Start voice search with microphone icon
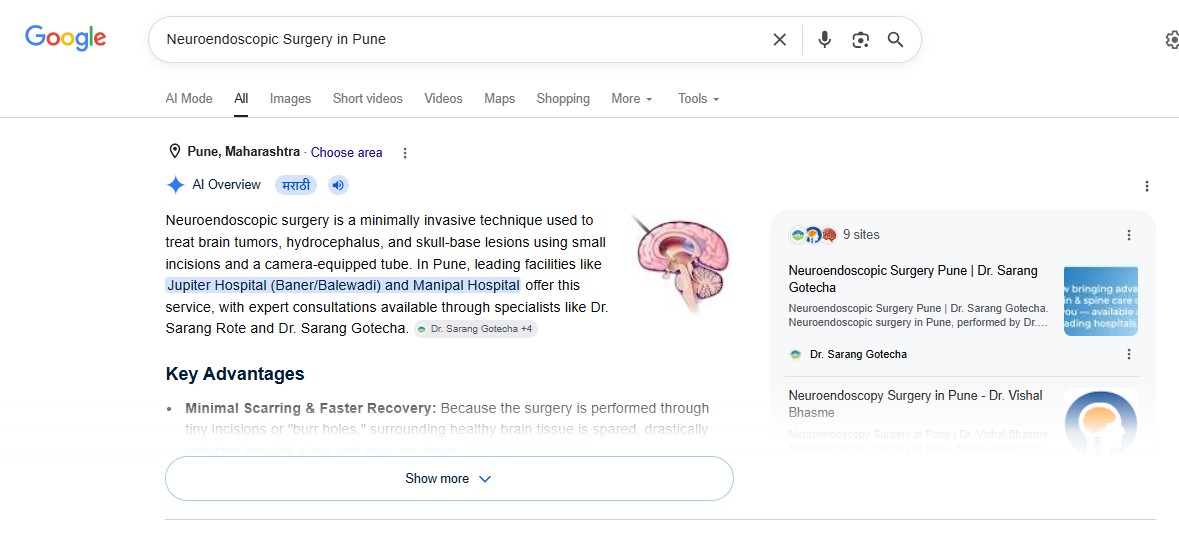The height and width of the screenshot is (542, 1179). [825, 40]
